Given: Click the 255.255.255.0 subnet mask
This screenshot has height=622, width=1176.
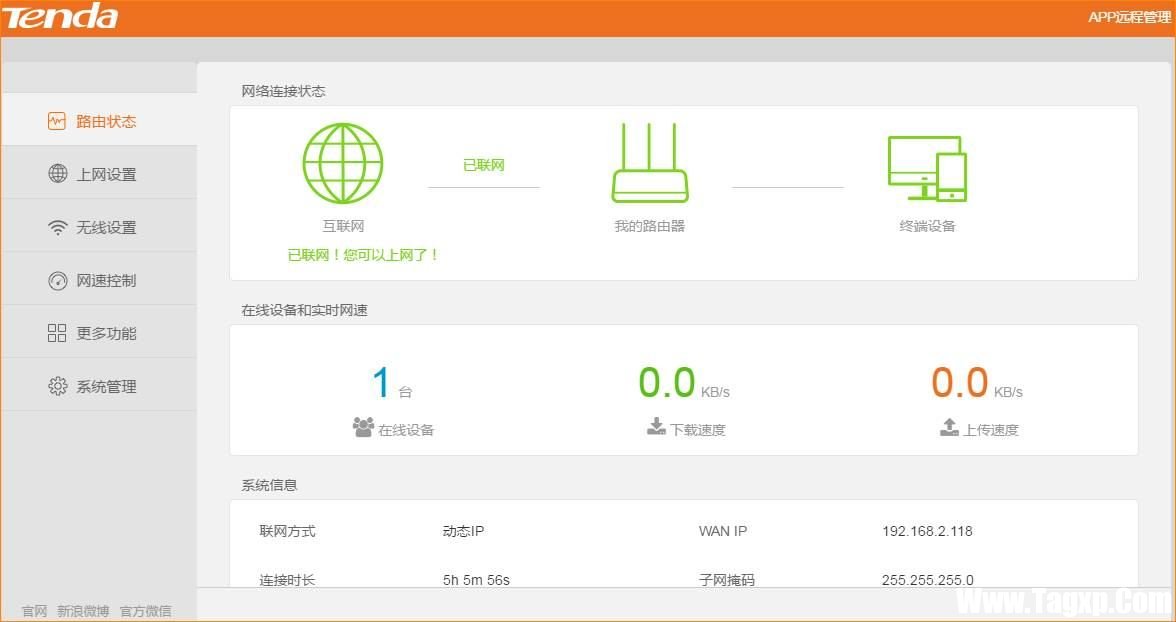Looking at the screenshot, I should tap(928, 580).
